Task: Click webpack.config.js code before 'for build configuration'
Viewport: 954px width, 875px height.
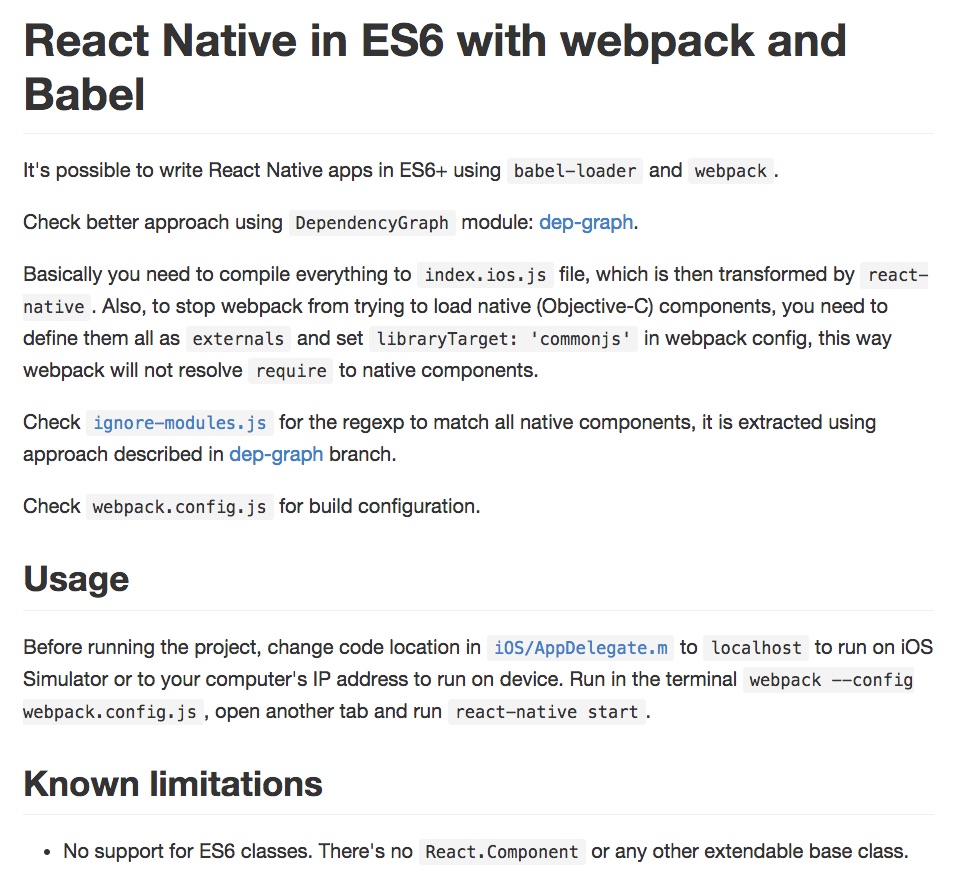Action: click(x=180, y=506)
